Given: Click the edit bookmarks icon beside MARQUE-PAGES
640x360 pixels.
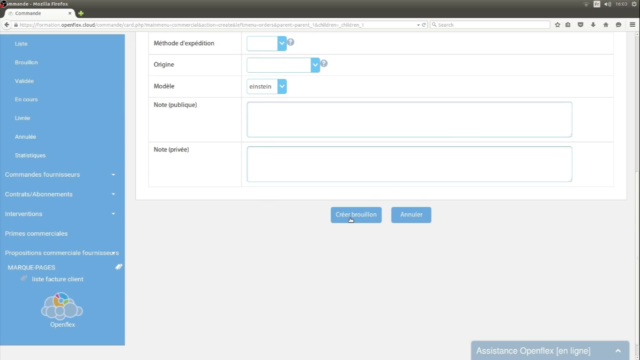Looking at the screenshot, I should [x=118, y=267].
